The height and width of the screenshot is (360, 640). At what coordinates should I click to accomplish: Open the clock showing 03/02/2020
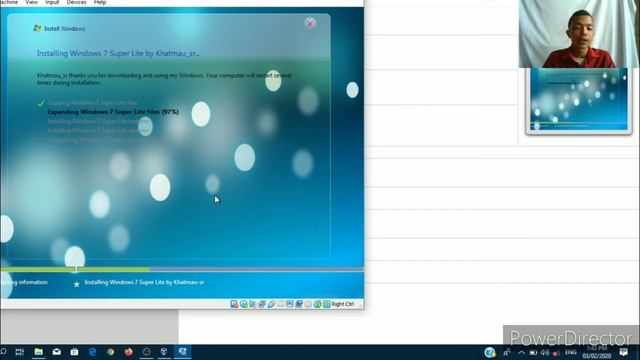tap(597, 352)
